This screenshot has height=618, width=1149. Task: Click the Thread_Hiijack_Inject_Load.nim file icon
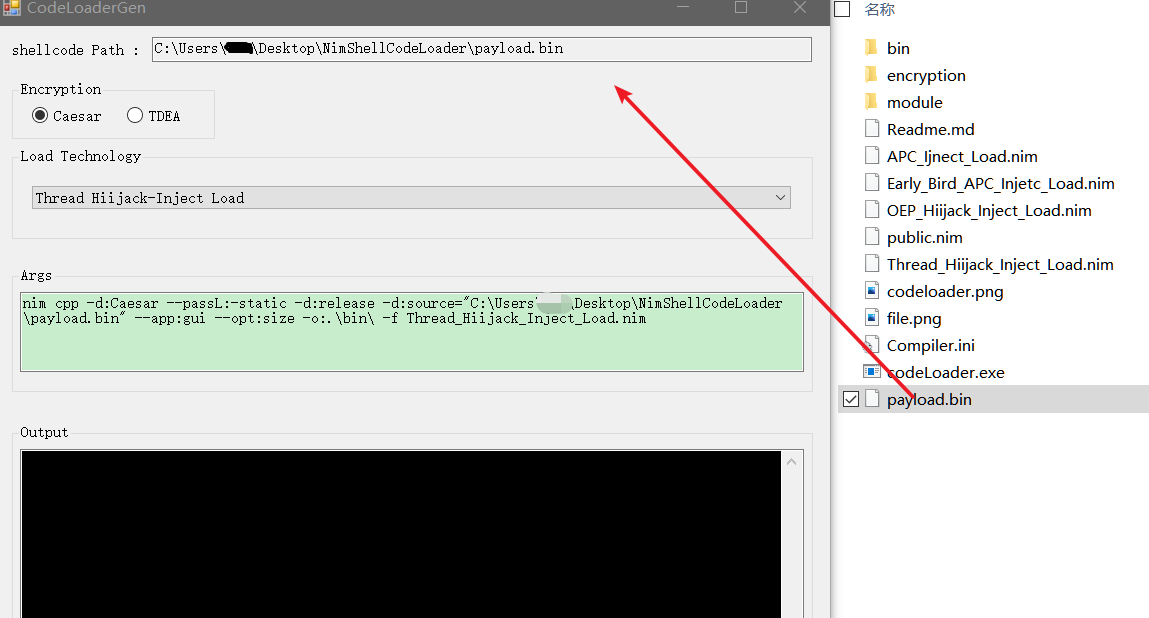tap(871, 264)
